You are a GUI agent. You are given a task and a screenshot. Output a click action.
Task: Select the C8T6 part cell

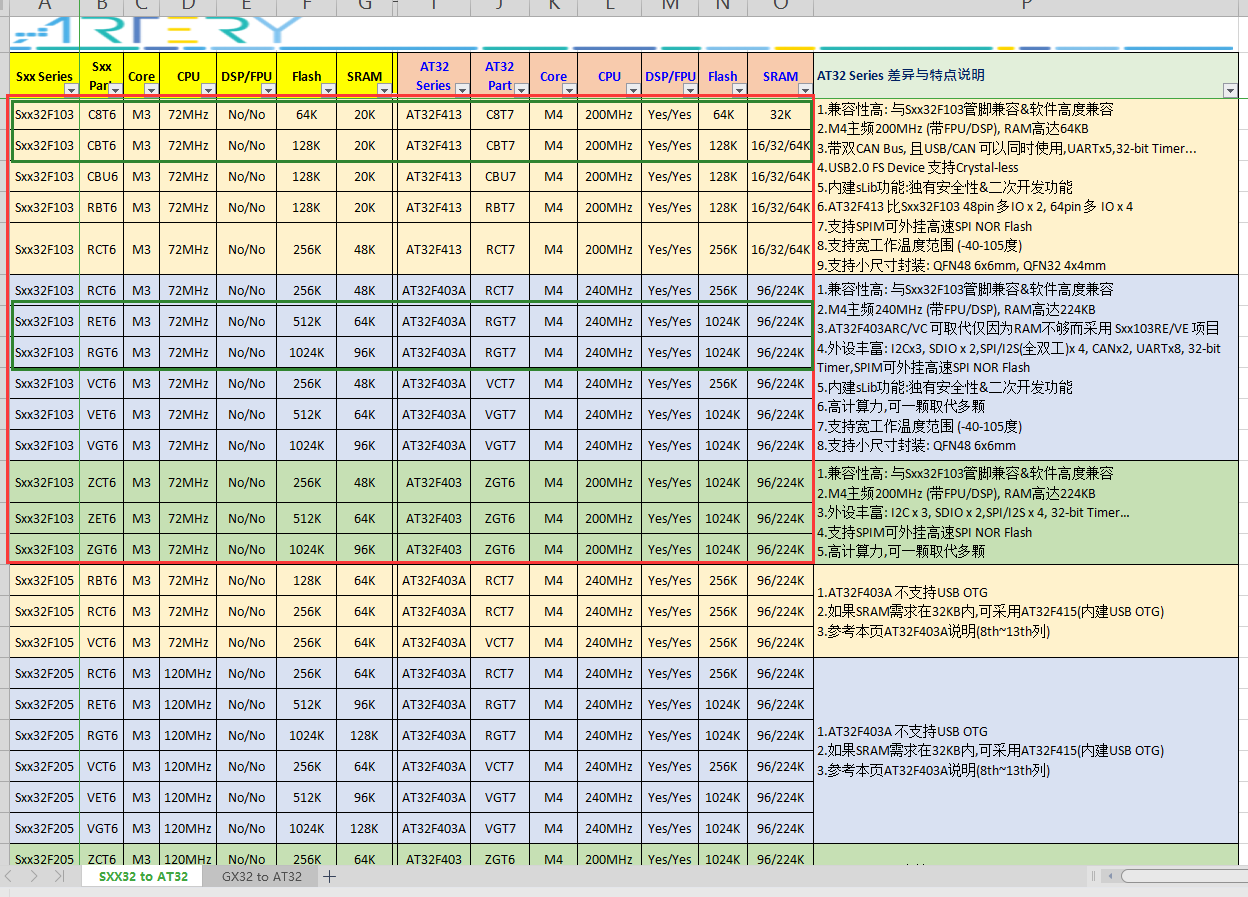click(x=102, y=114)
